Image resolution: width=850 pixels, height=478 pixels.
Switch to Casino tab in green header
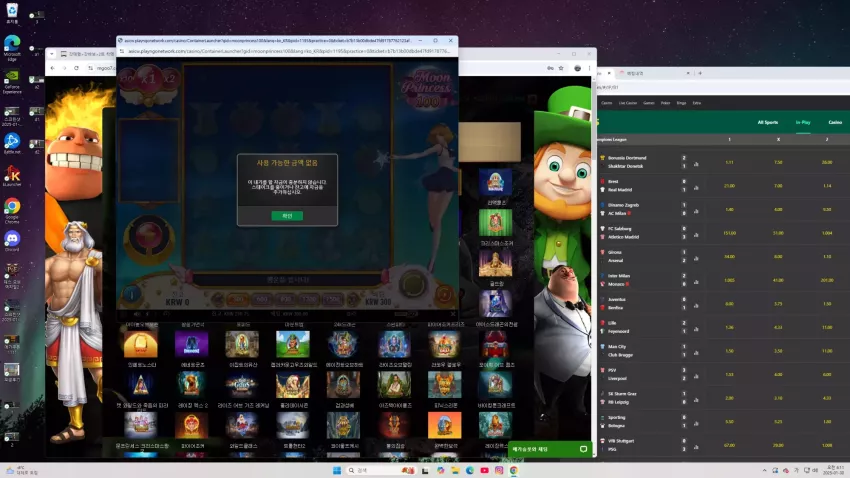click(x=835, y=122)
